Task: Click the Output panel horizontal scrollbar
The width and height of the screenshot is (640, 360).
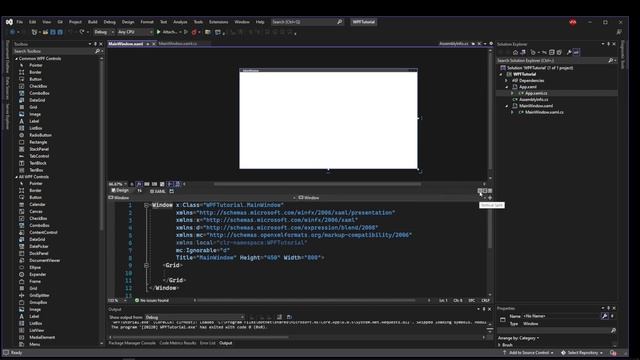Action: click(x=200, y=337)
